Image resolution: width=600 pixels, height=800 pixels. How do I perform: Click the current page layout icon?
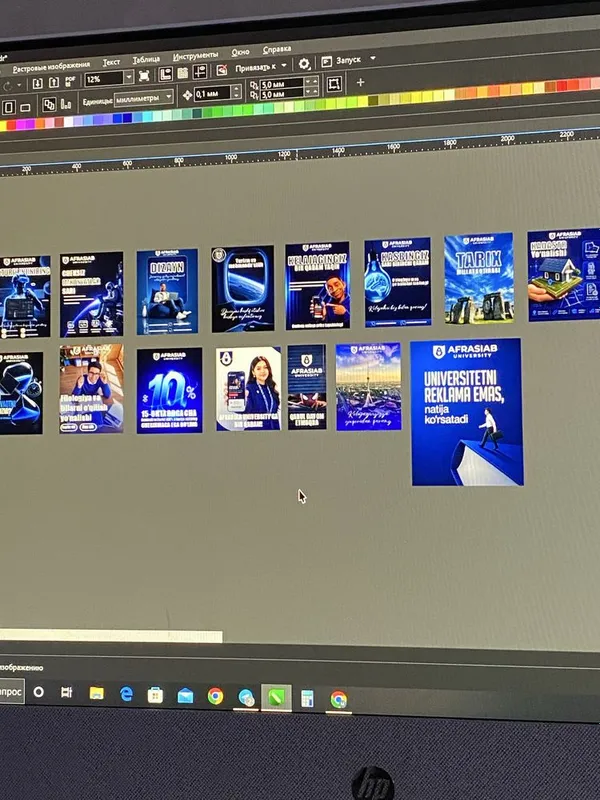coord(66,104)
